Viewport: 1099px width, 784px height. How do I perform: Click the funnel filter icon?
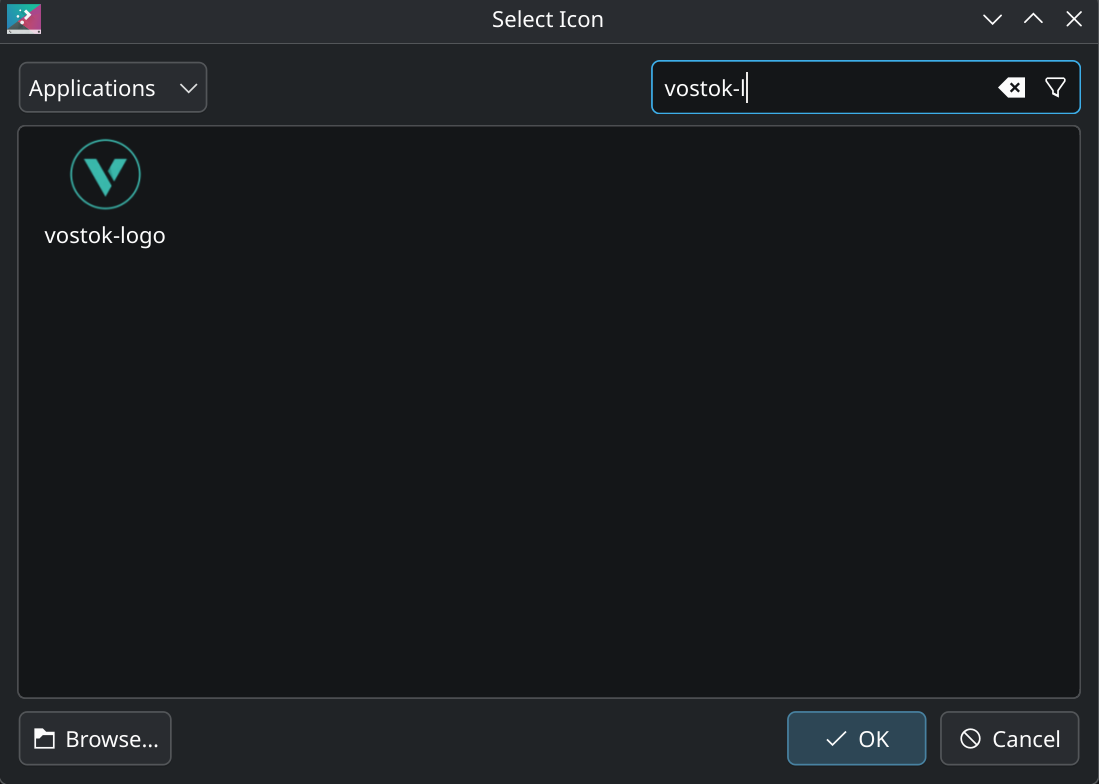[x=1055, y=88]
